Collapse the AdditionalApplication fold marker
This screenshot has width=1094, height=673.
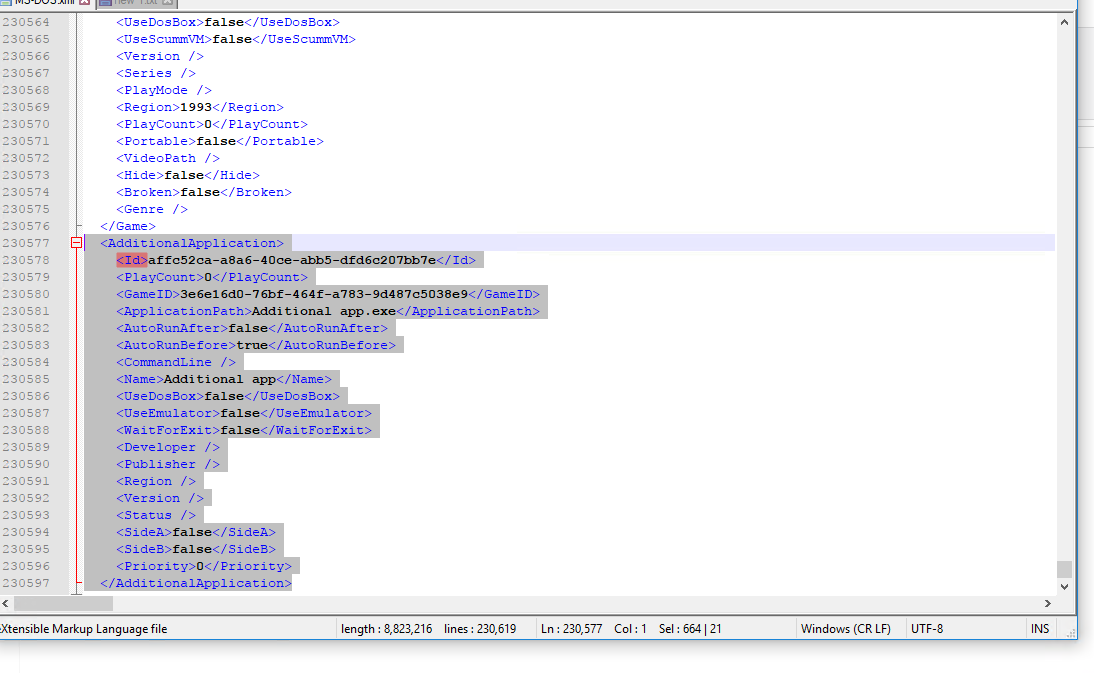click(77, 243)
